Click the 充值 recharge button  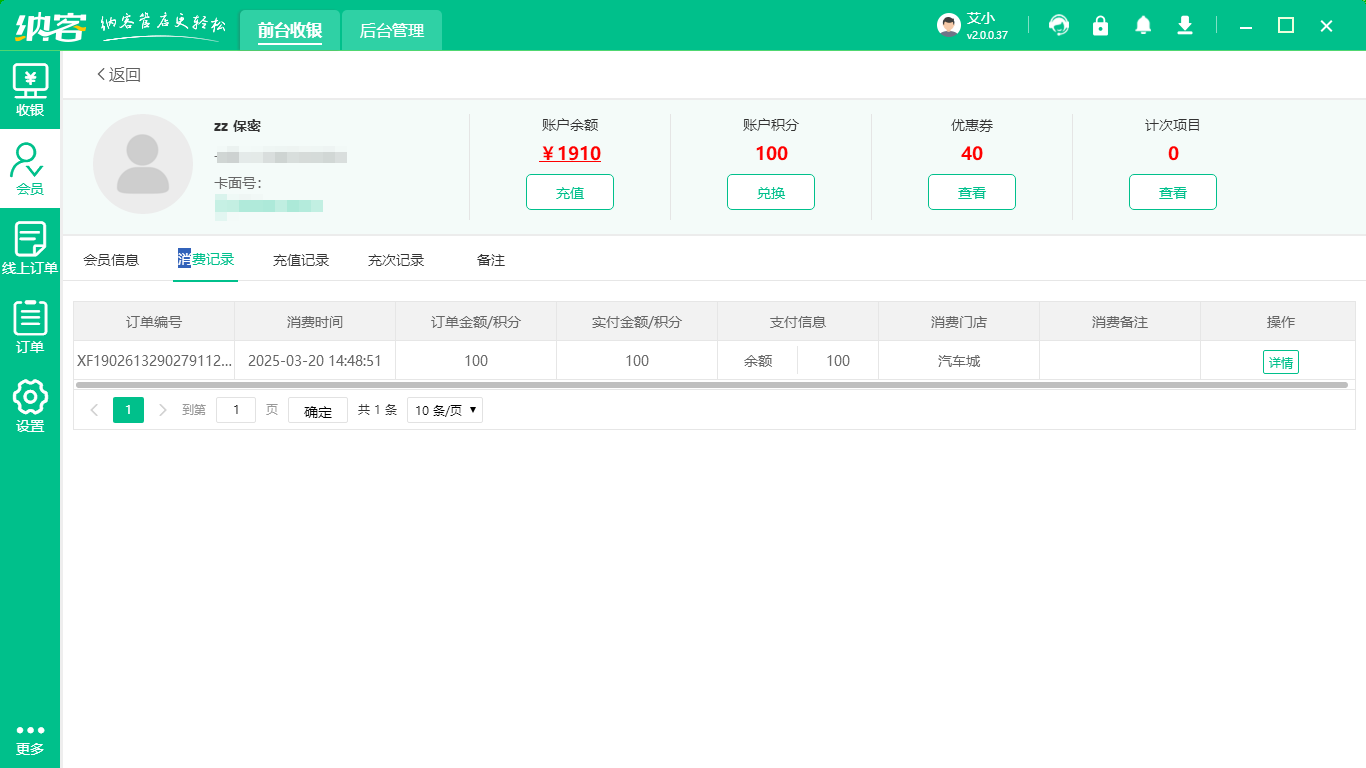point(570,193)
